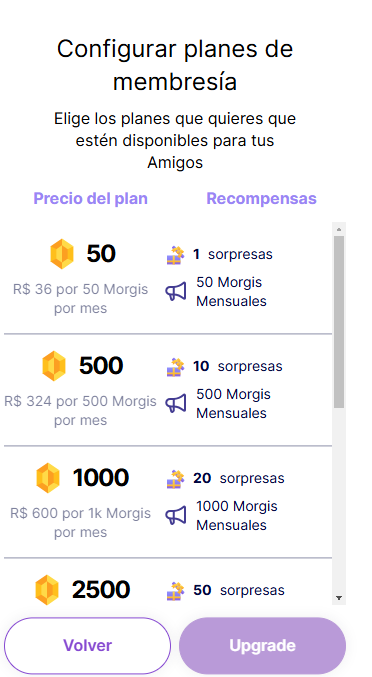
Task: Go back with the Volver button
Action: pos(88,645)
